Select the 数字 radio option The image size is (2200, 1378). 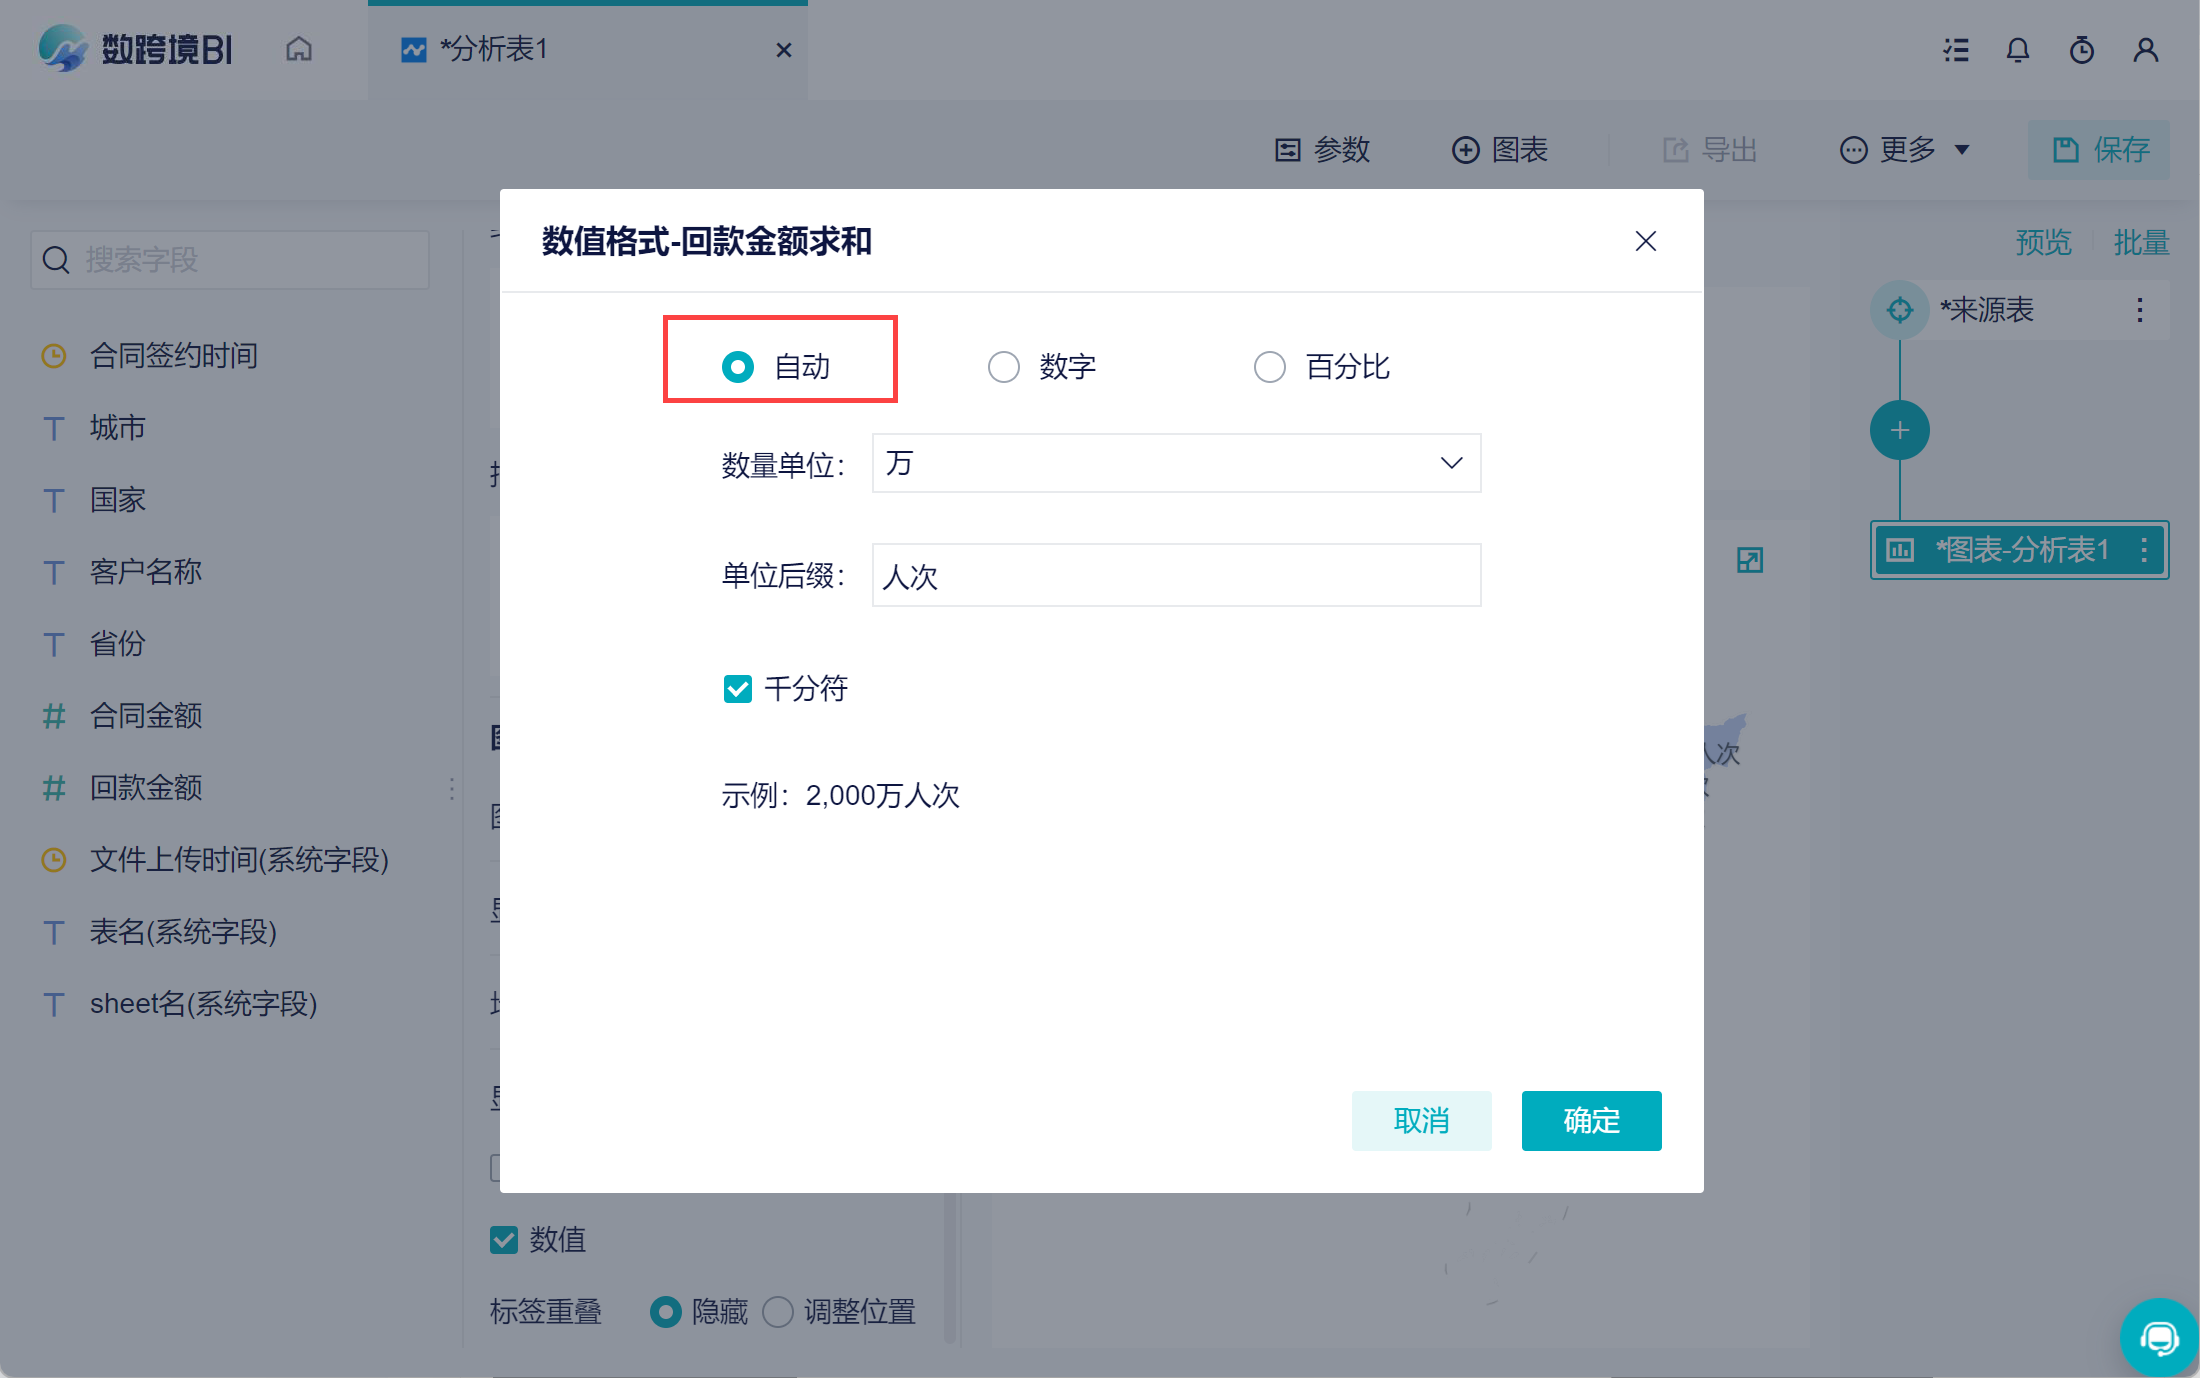[x=1004, y=367]
